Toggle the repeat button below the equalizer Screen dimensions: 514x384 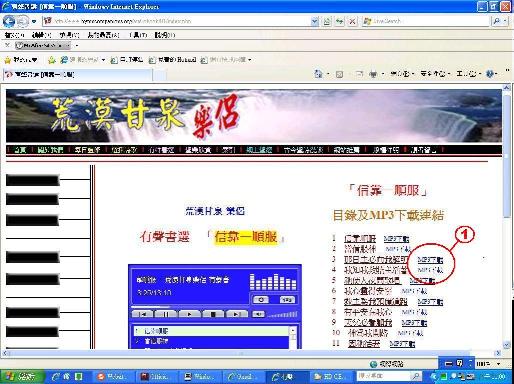(x=261, y=300)
